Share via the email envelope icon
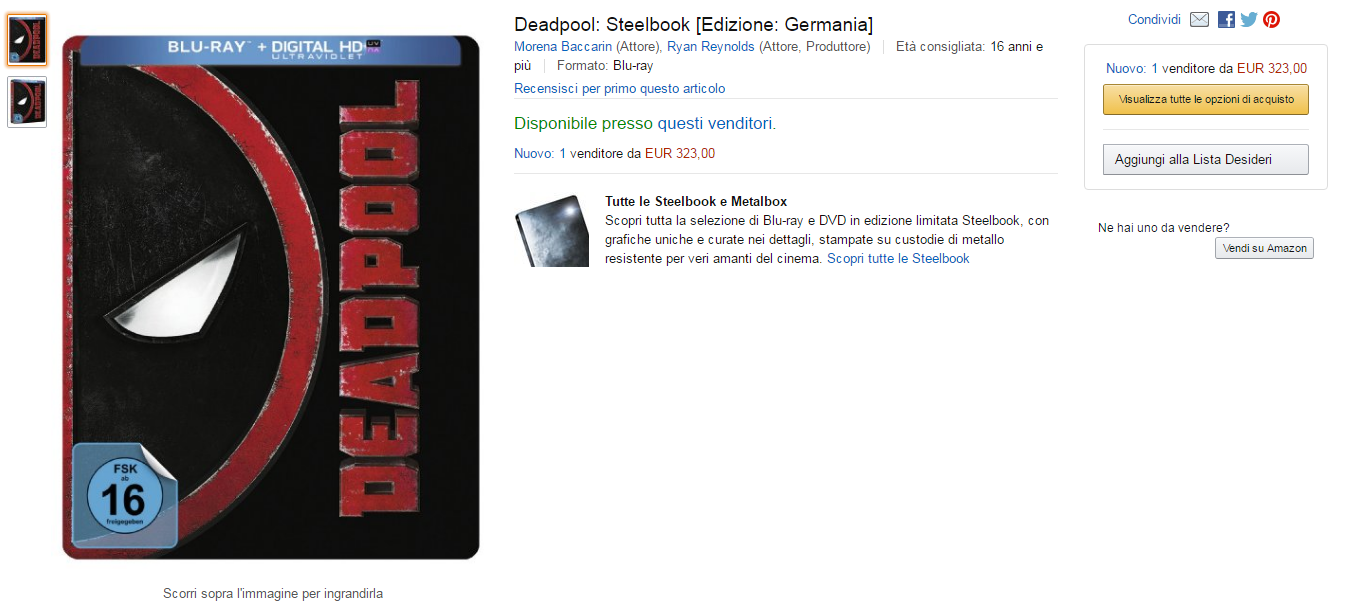The image size is (1345, 611). tap(1200, 20)
